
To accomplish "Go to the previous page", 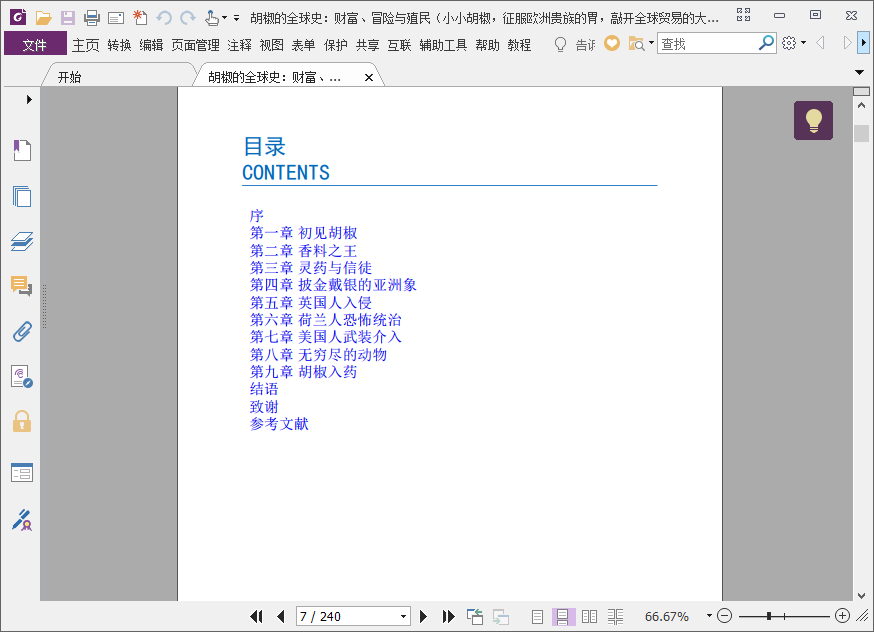I will (x=280, y=616).
